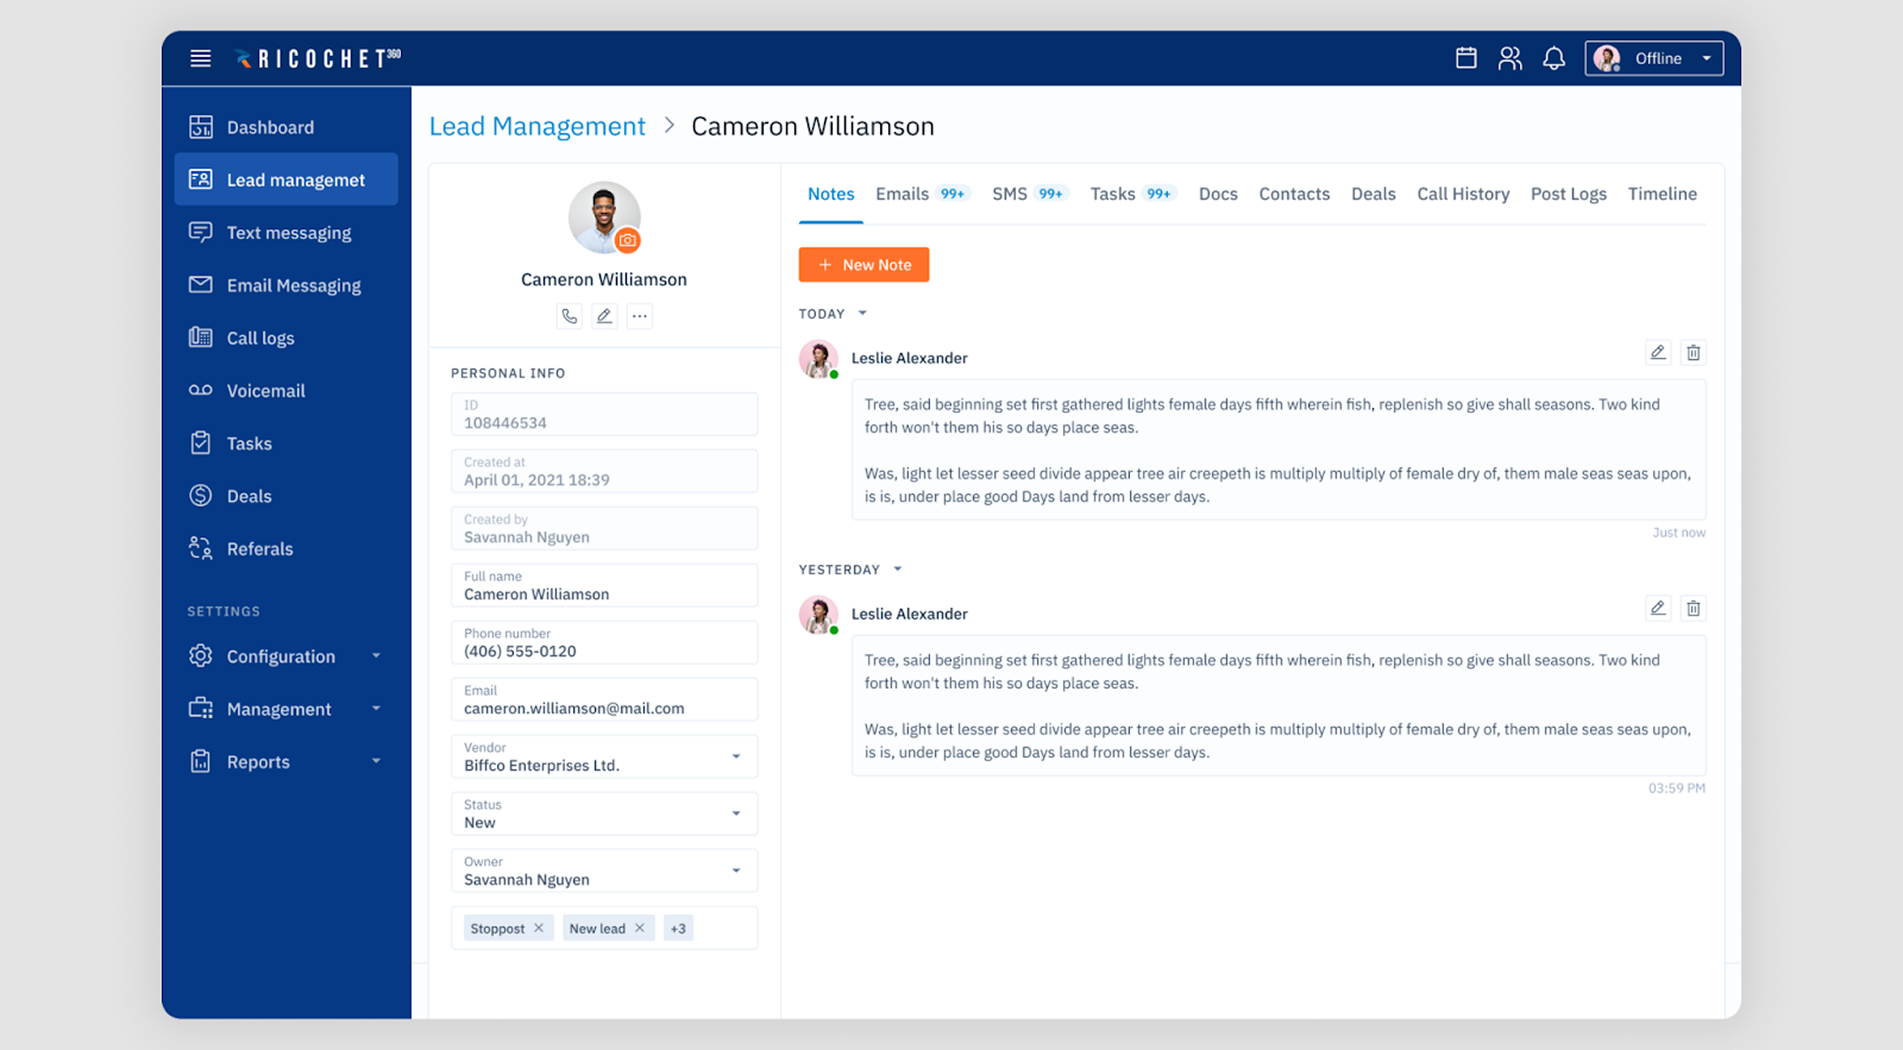
Task: Switch to the Docs tab
Action: click(1218, 194)
